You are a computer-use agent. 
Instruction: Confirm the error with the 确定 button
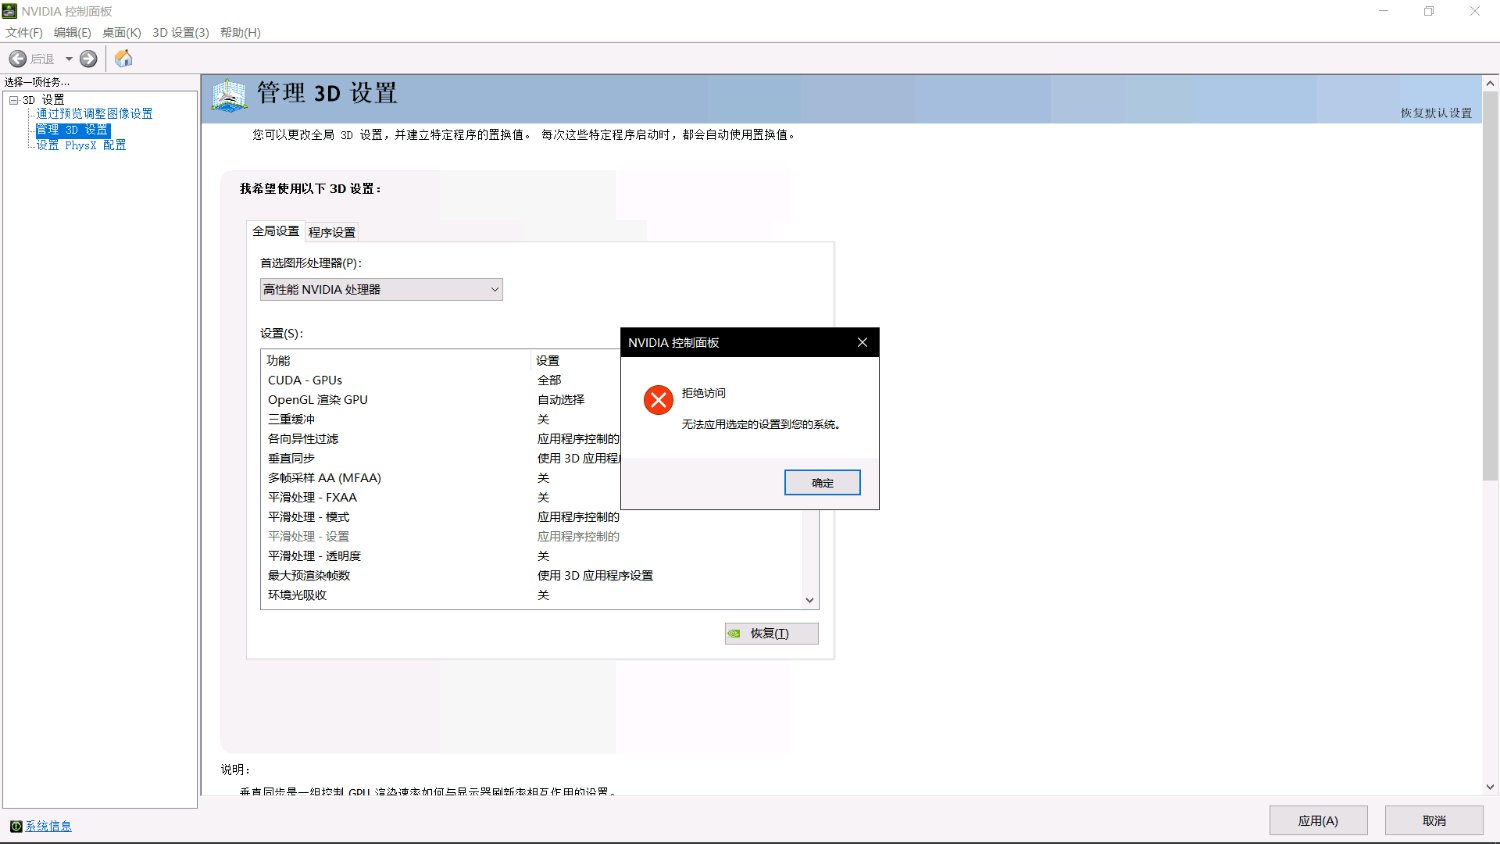pos(822,483)
